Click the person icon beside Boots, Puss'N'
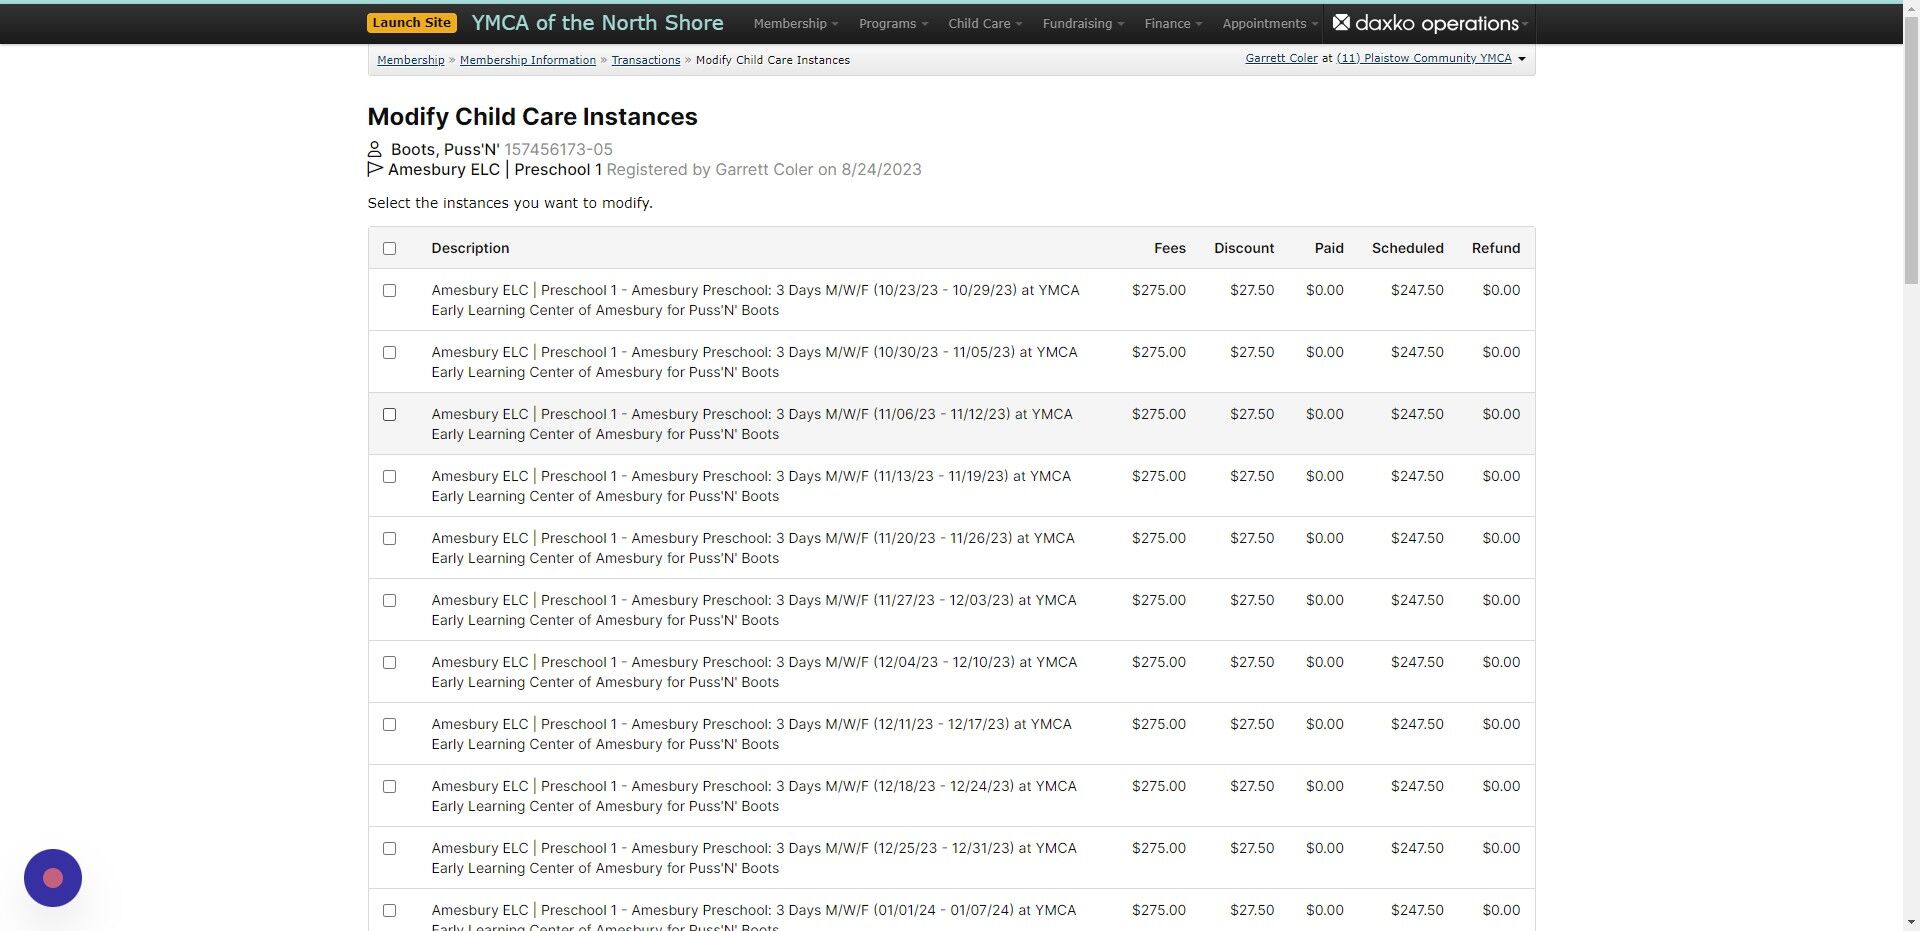This screenshot has height=931, width=1920. coord(375,149)
